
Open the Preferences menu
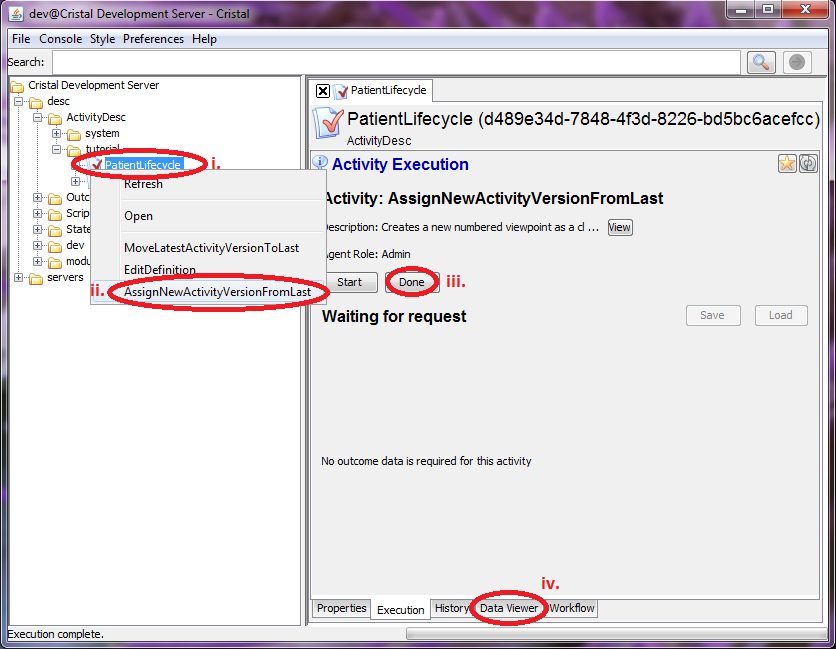[153, 39]
